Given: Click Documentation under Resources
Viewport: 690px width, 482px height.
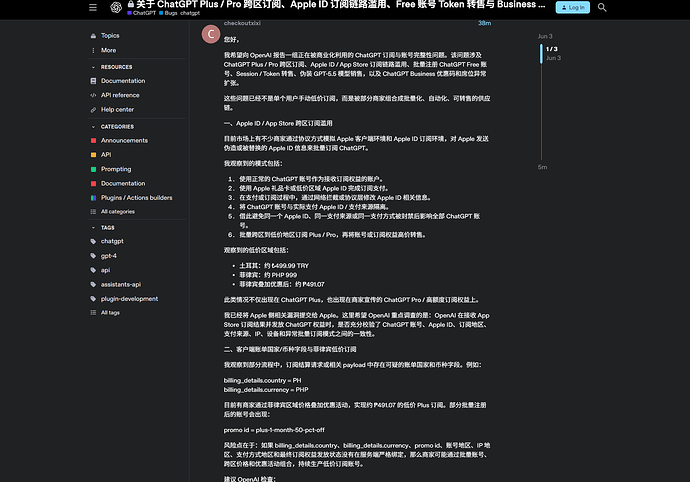Looking at the screenshot, I should [123, 81].
